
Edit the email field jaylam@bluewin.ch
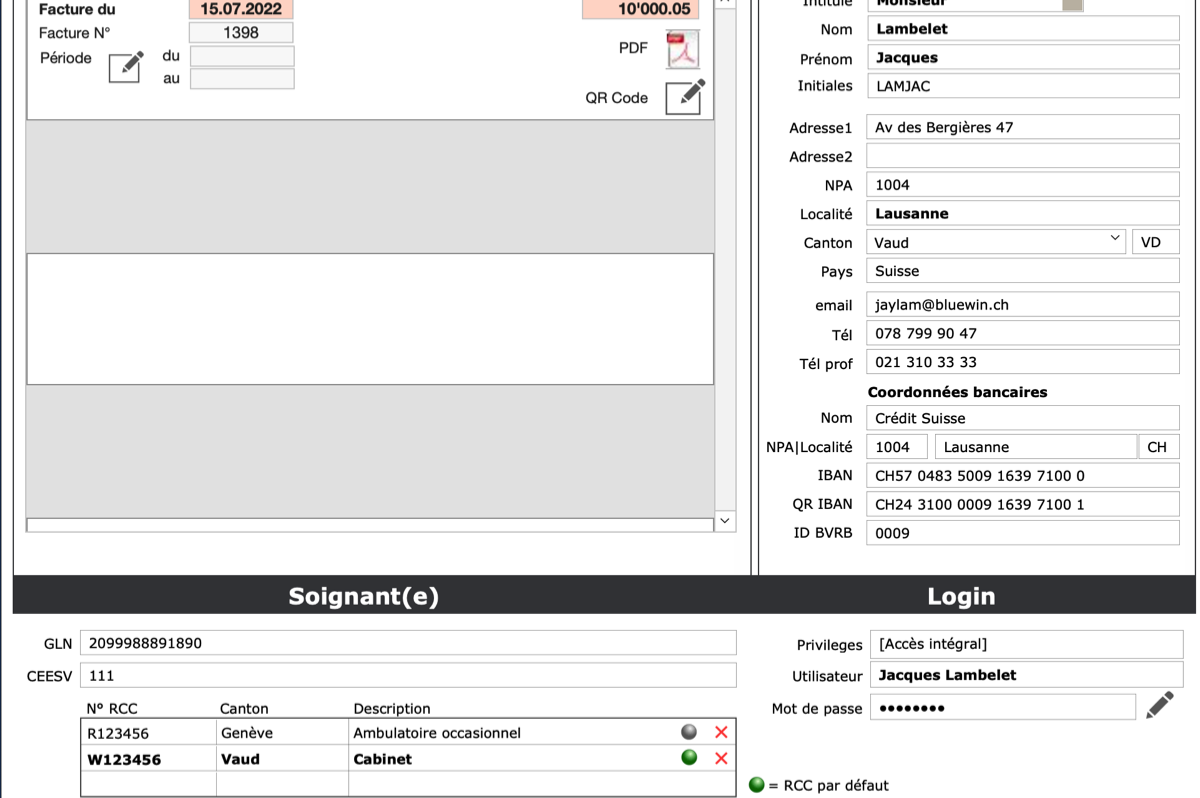1023,305
